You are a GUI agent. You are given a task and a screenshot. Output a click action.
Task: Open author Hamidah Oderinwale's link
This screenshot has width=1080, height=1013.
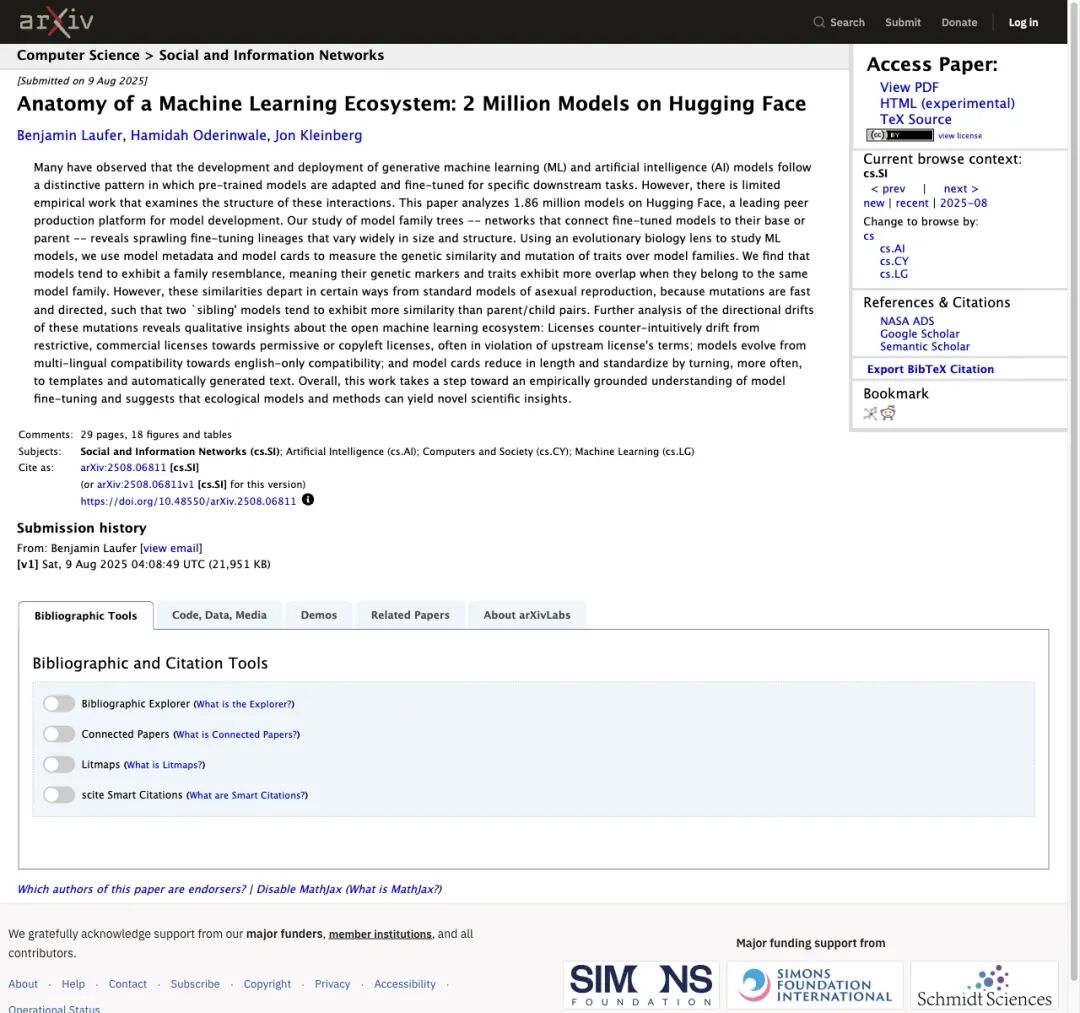pyautogui.click(x=198, y=135)
